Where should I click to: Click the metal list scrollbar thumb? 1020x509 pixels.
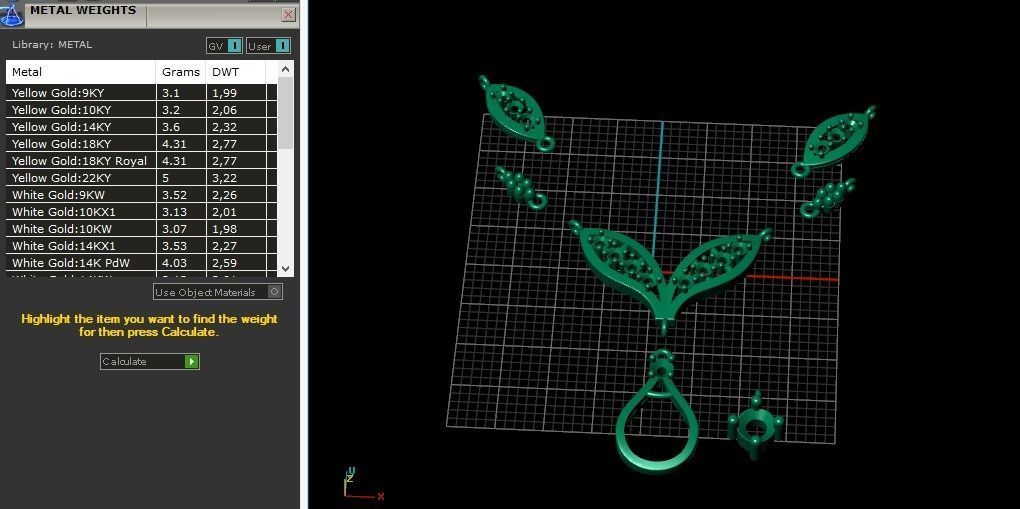(x=286, y=112)
